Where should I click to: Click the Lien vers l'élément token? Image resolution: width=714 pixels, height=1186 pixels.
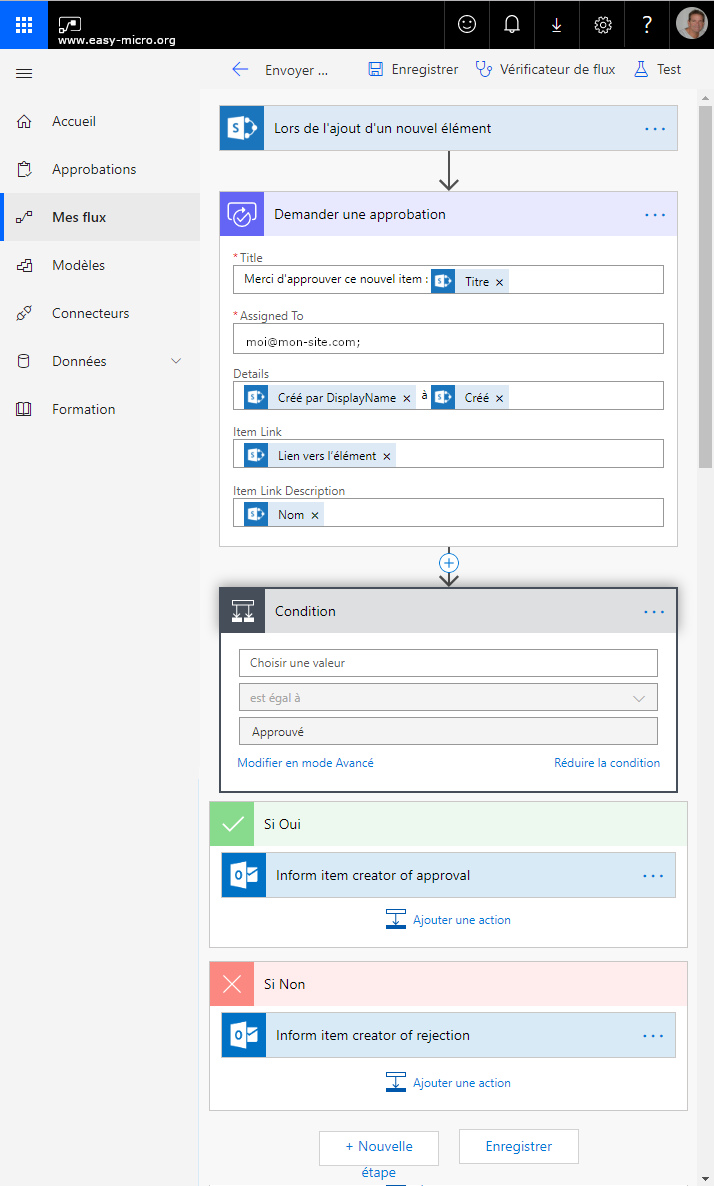click(319, 456)
